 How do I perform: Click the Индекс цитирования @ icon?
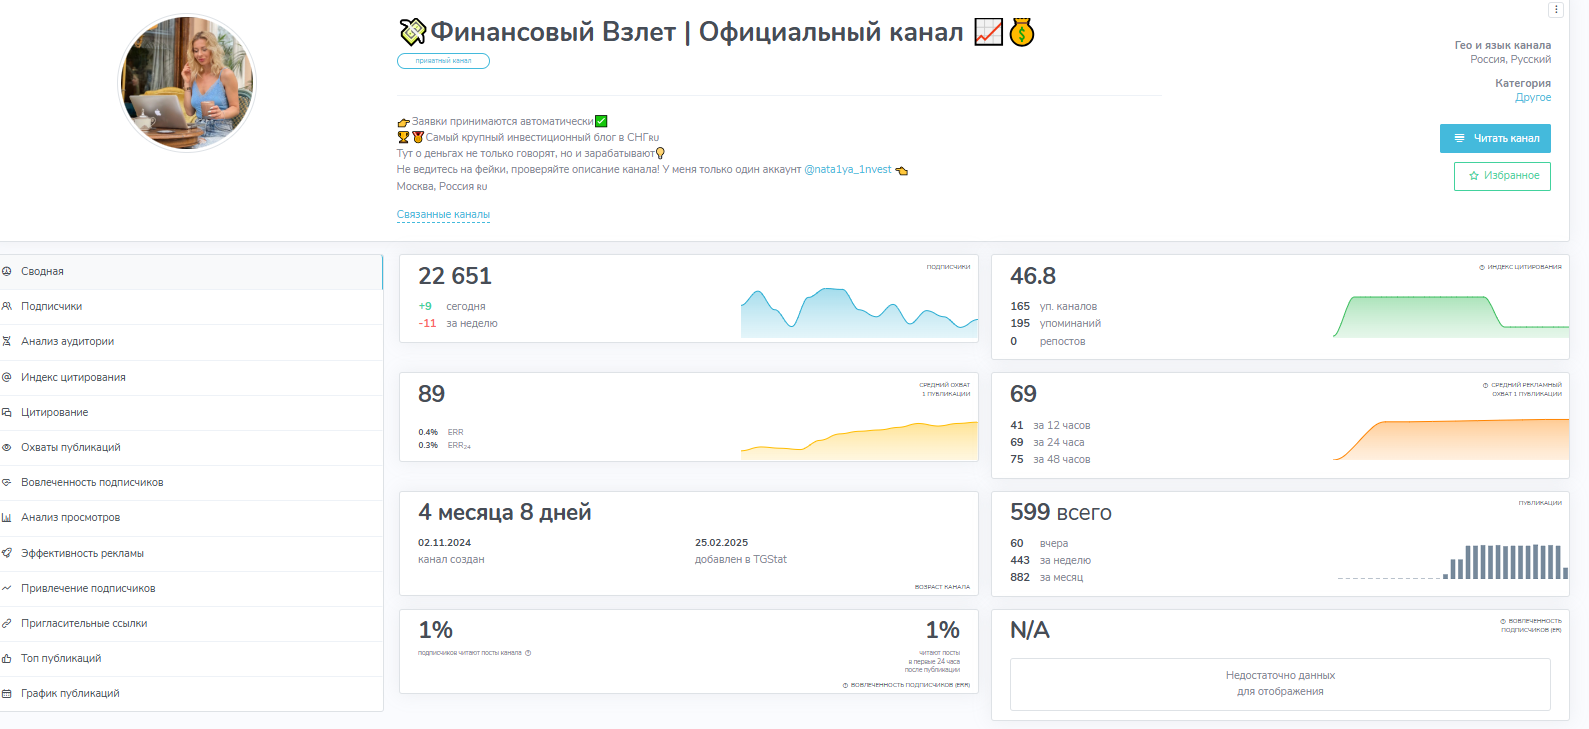(x=7, y=377)
